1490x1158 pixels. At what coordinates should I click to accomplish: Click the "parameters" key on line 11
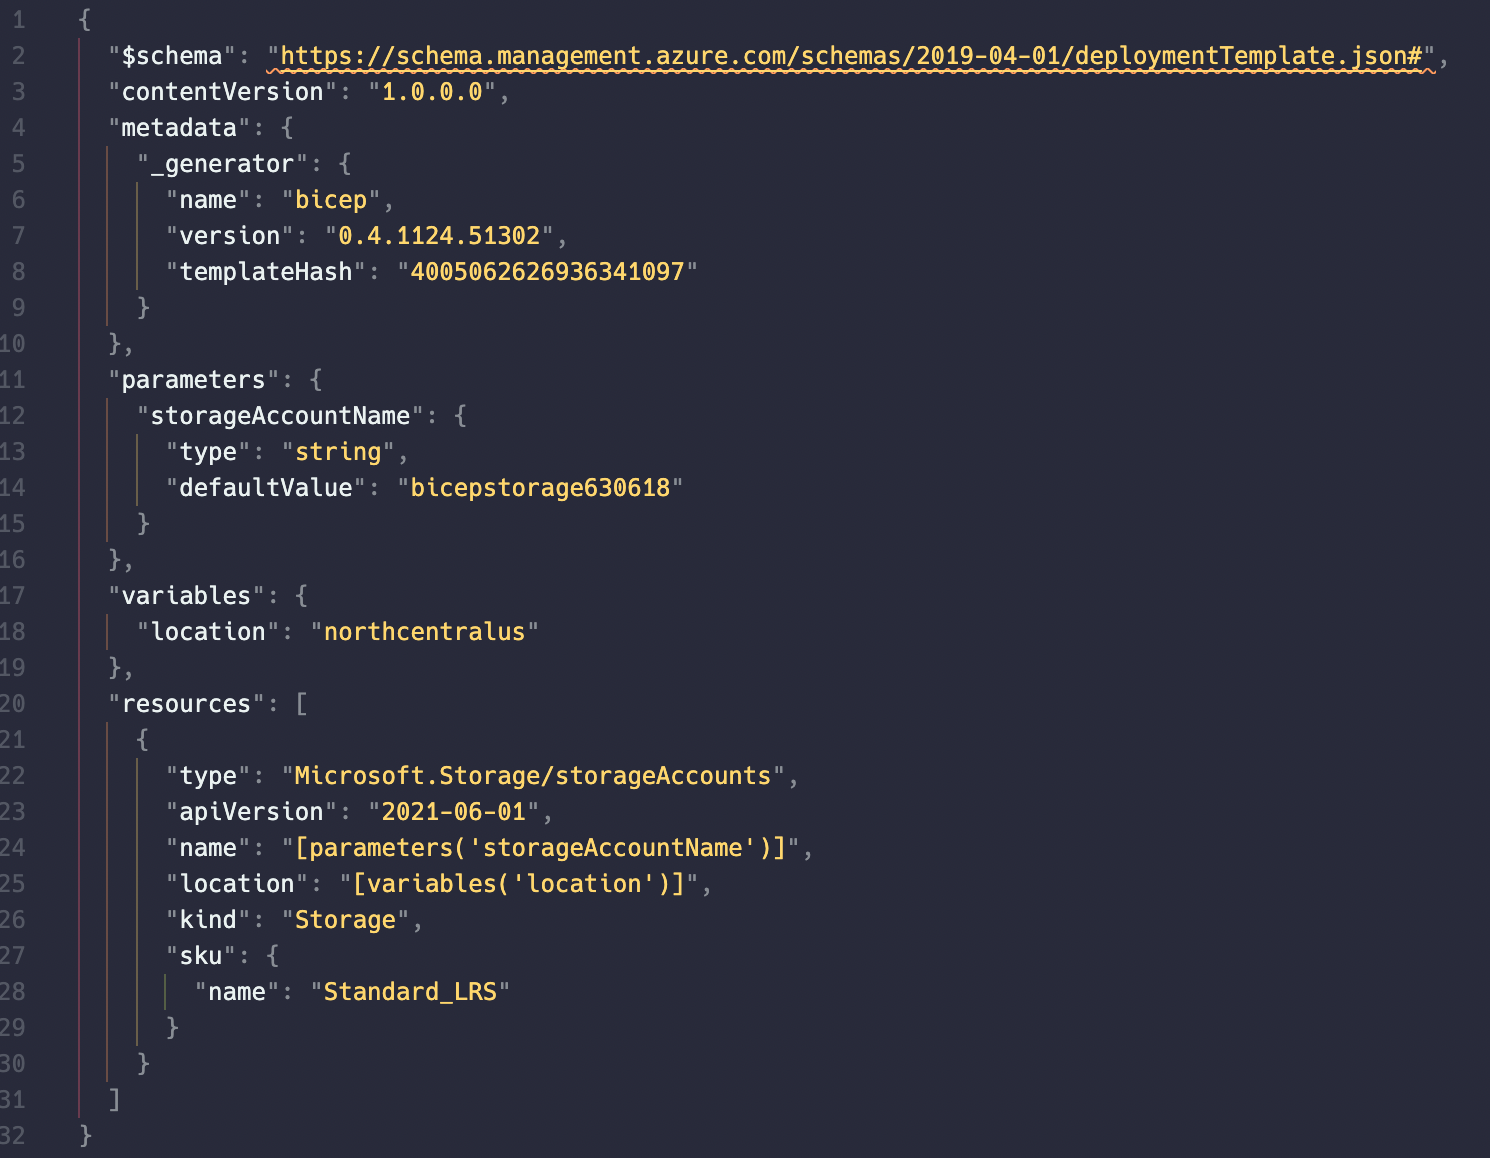click(193, 380)
